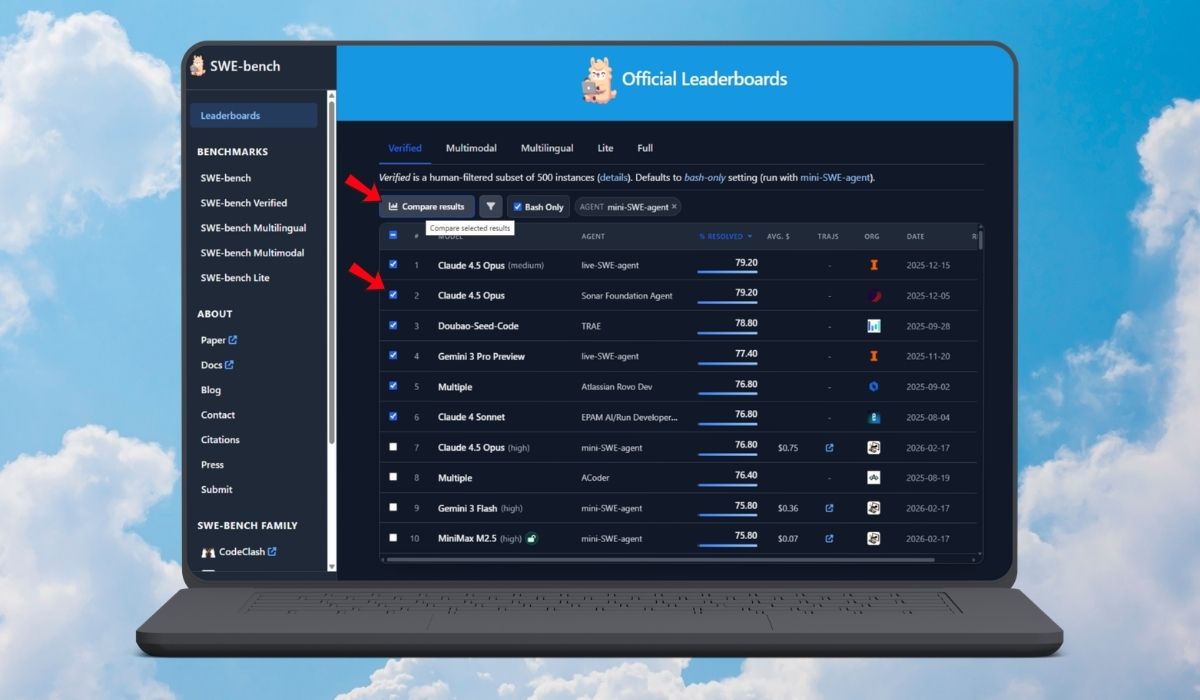This screenshot has width=1200, height=700.
Task: Click the Compare results button
Action: click(x=427, y=206)
